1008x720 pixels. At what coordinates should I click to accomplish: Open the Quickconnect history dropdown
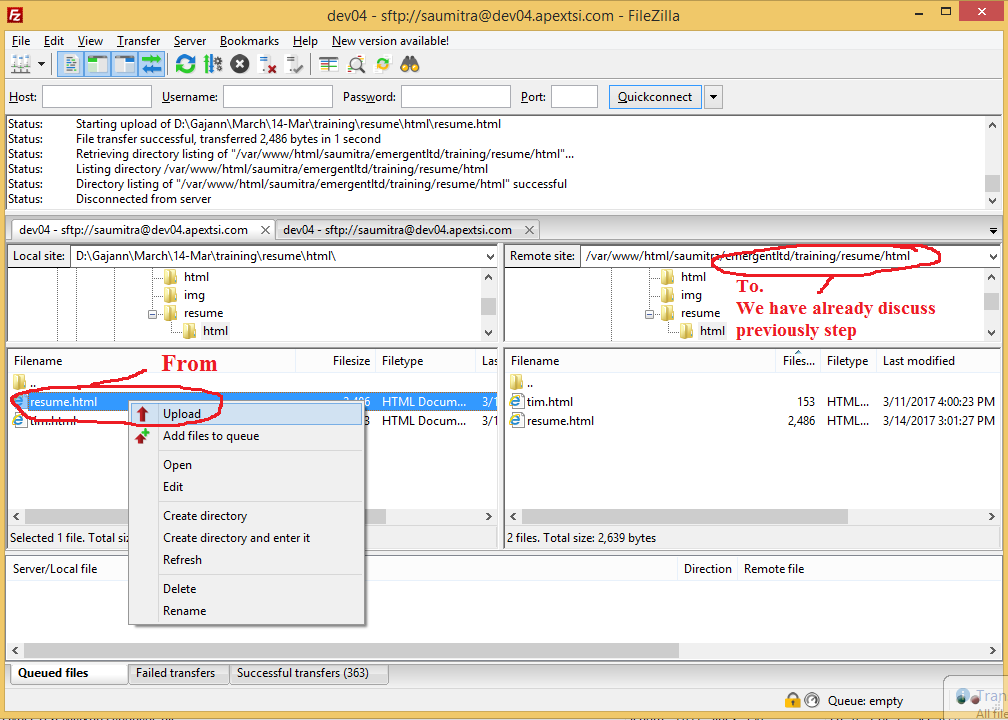point(714,98)
